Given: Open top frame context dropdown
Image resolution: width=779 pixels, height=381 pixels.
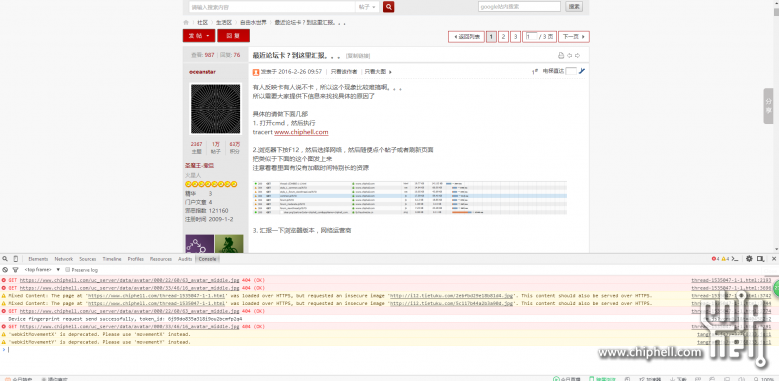Looking at the screenshot, I should (42, 270).
